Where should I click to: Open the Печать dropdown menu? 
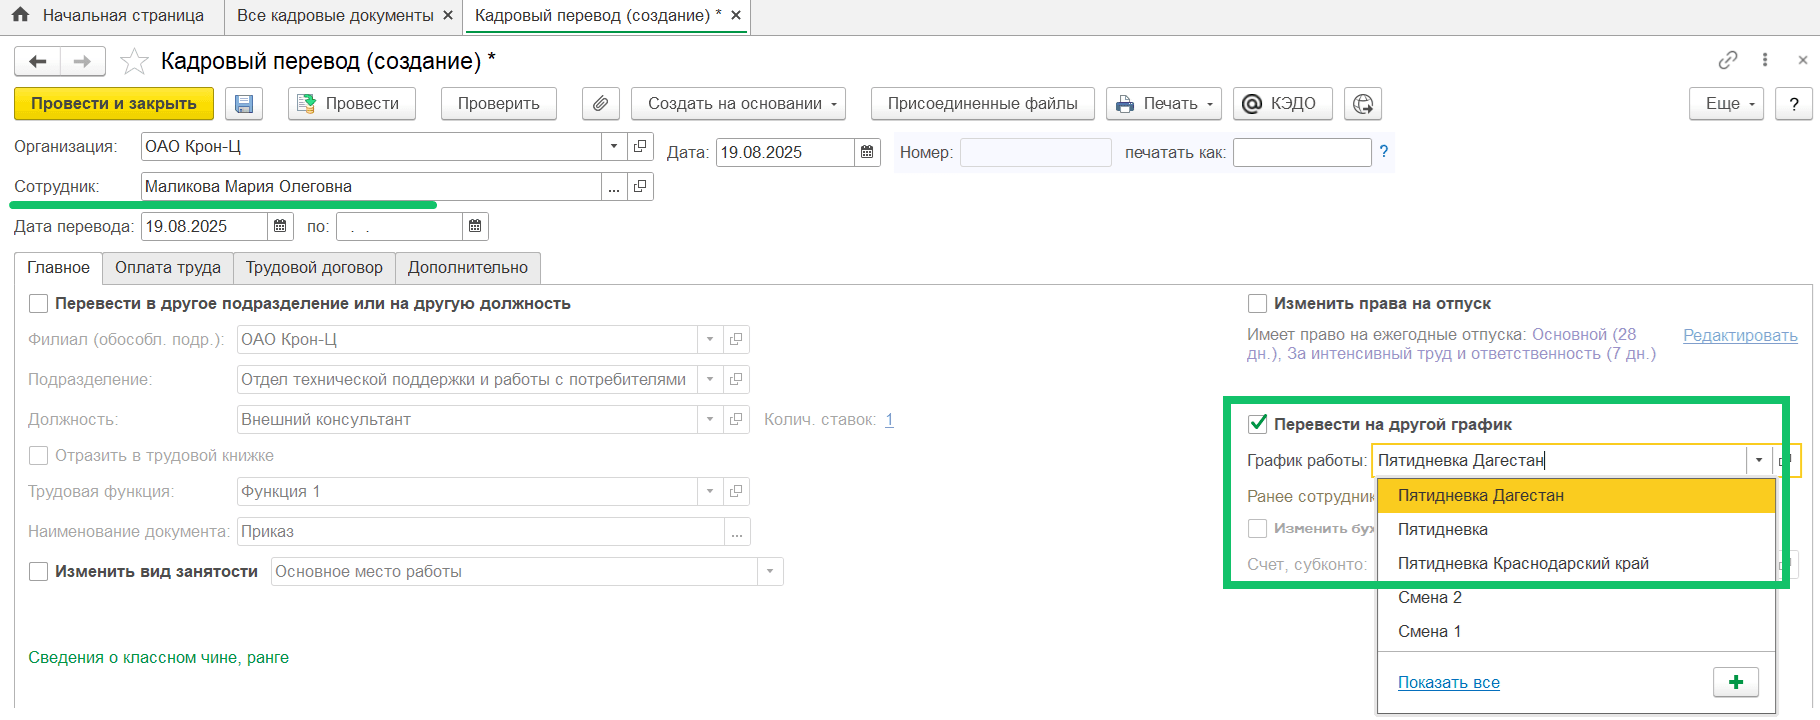click(x=1163, y=104)
